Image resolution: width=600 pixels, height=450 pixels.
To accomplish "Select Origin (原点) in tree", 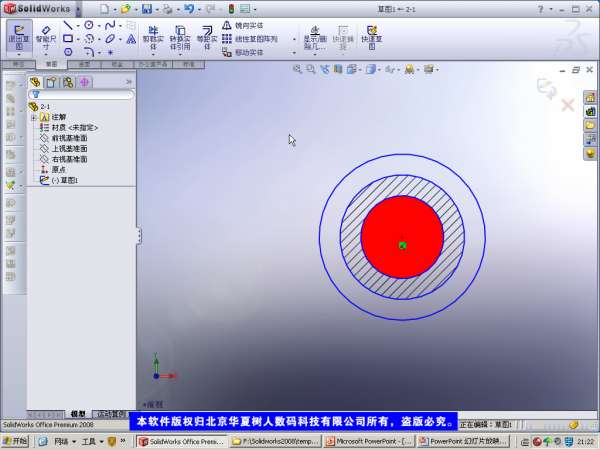I will [x=54, y=169].
